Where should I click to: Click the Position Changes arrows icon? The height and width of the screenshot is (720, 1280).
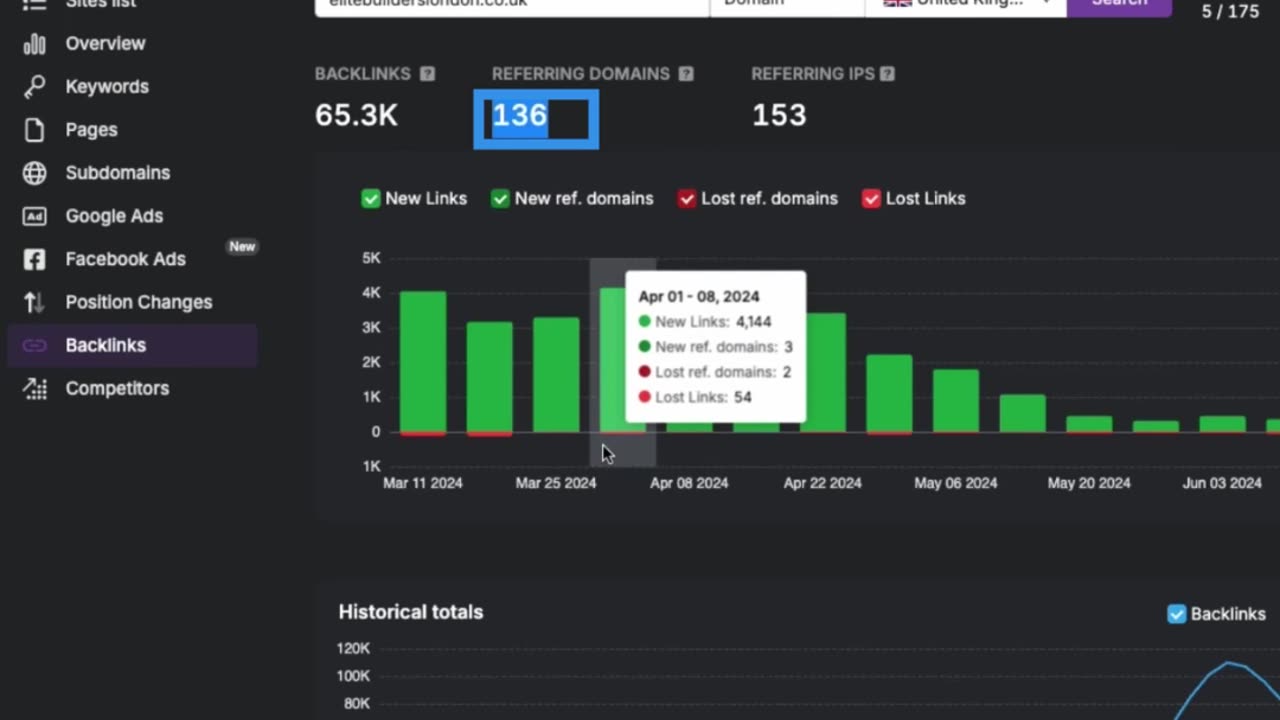click(35, 302)
